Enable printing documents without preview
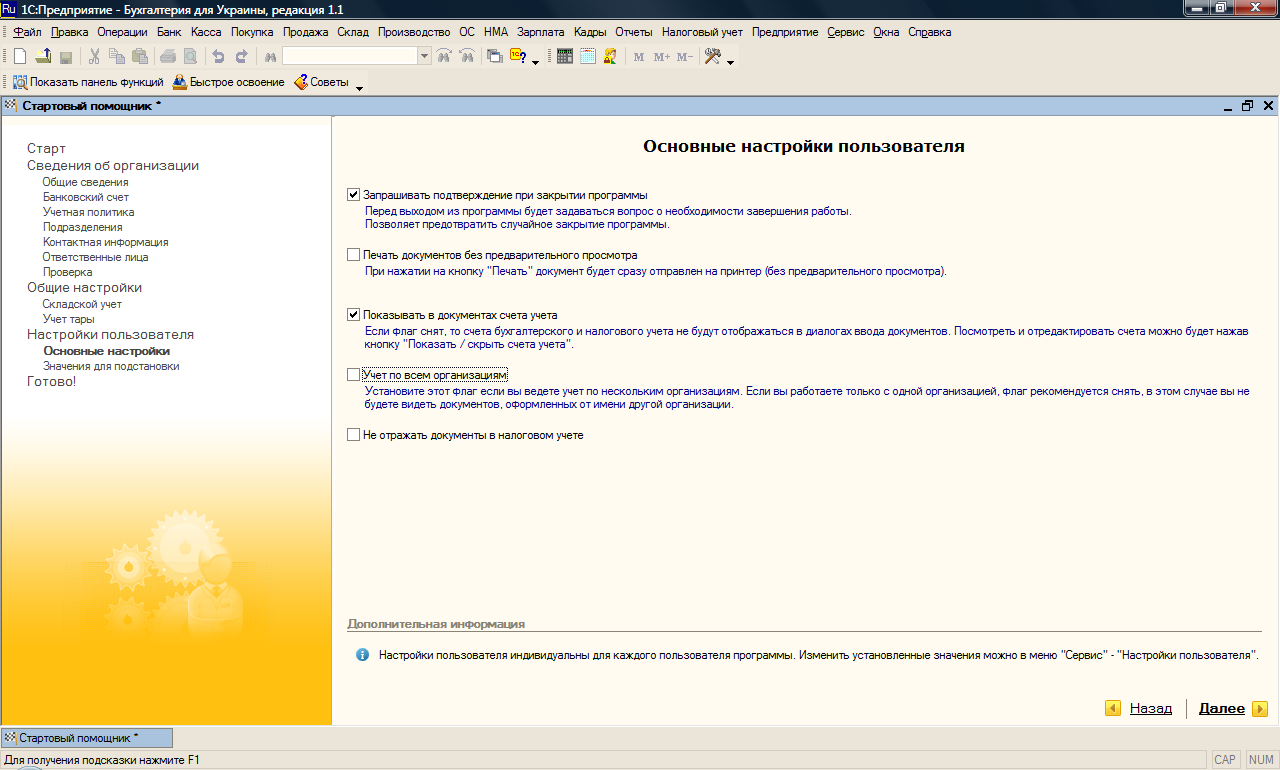Viewport: 1280px width, 770px height. (353, 255)
